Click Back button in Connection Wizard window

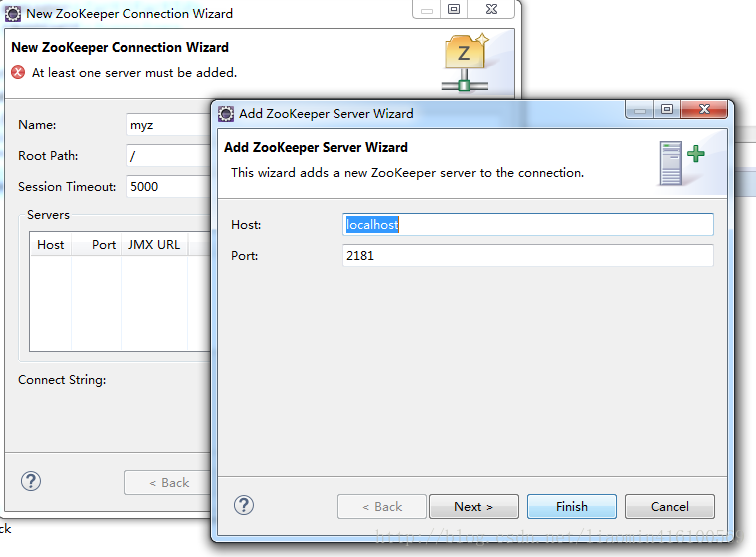pyautogui.click(x=168, y=482)
